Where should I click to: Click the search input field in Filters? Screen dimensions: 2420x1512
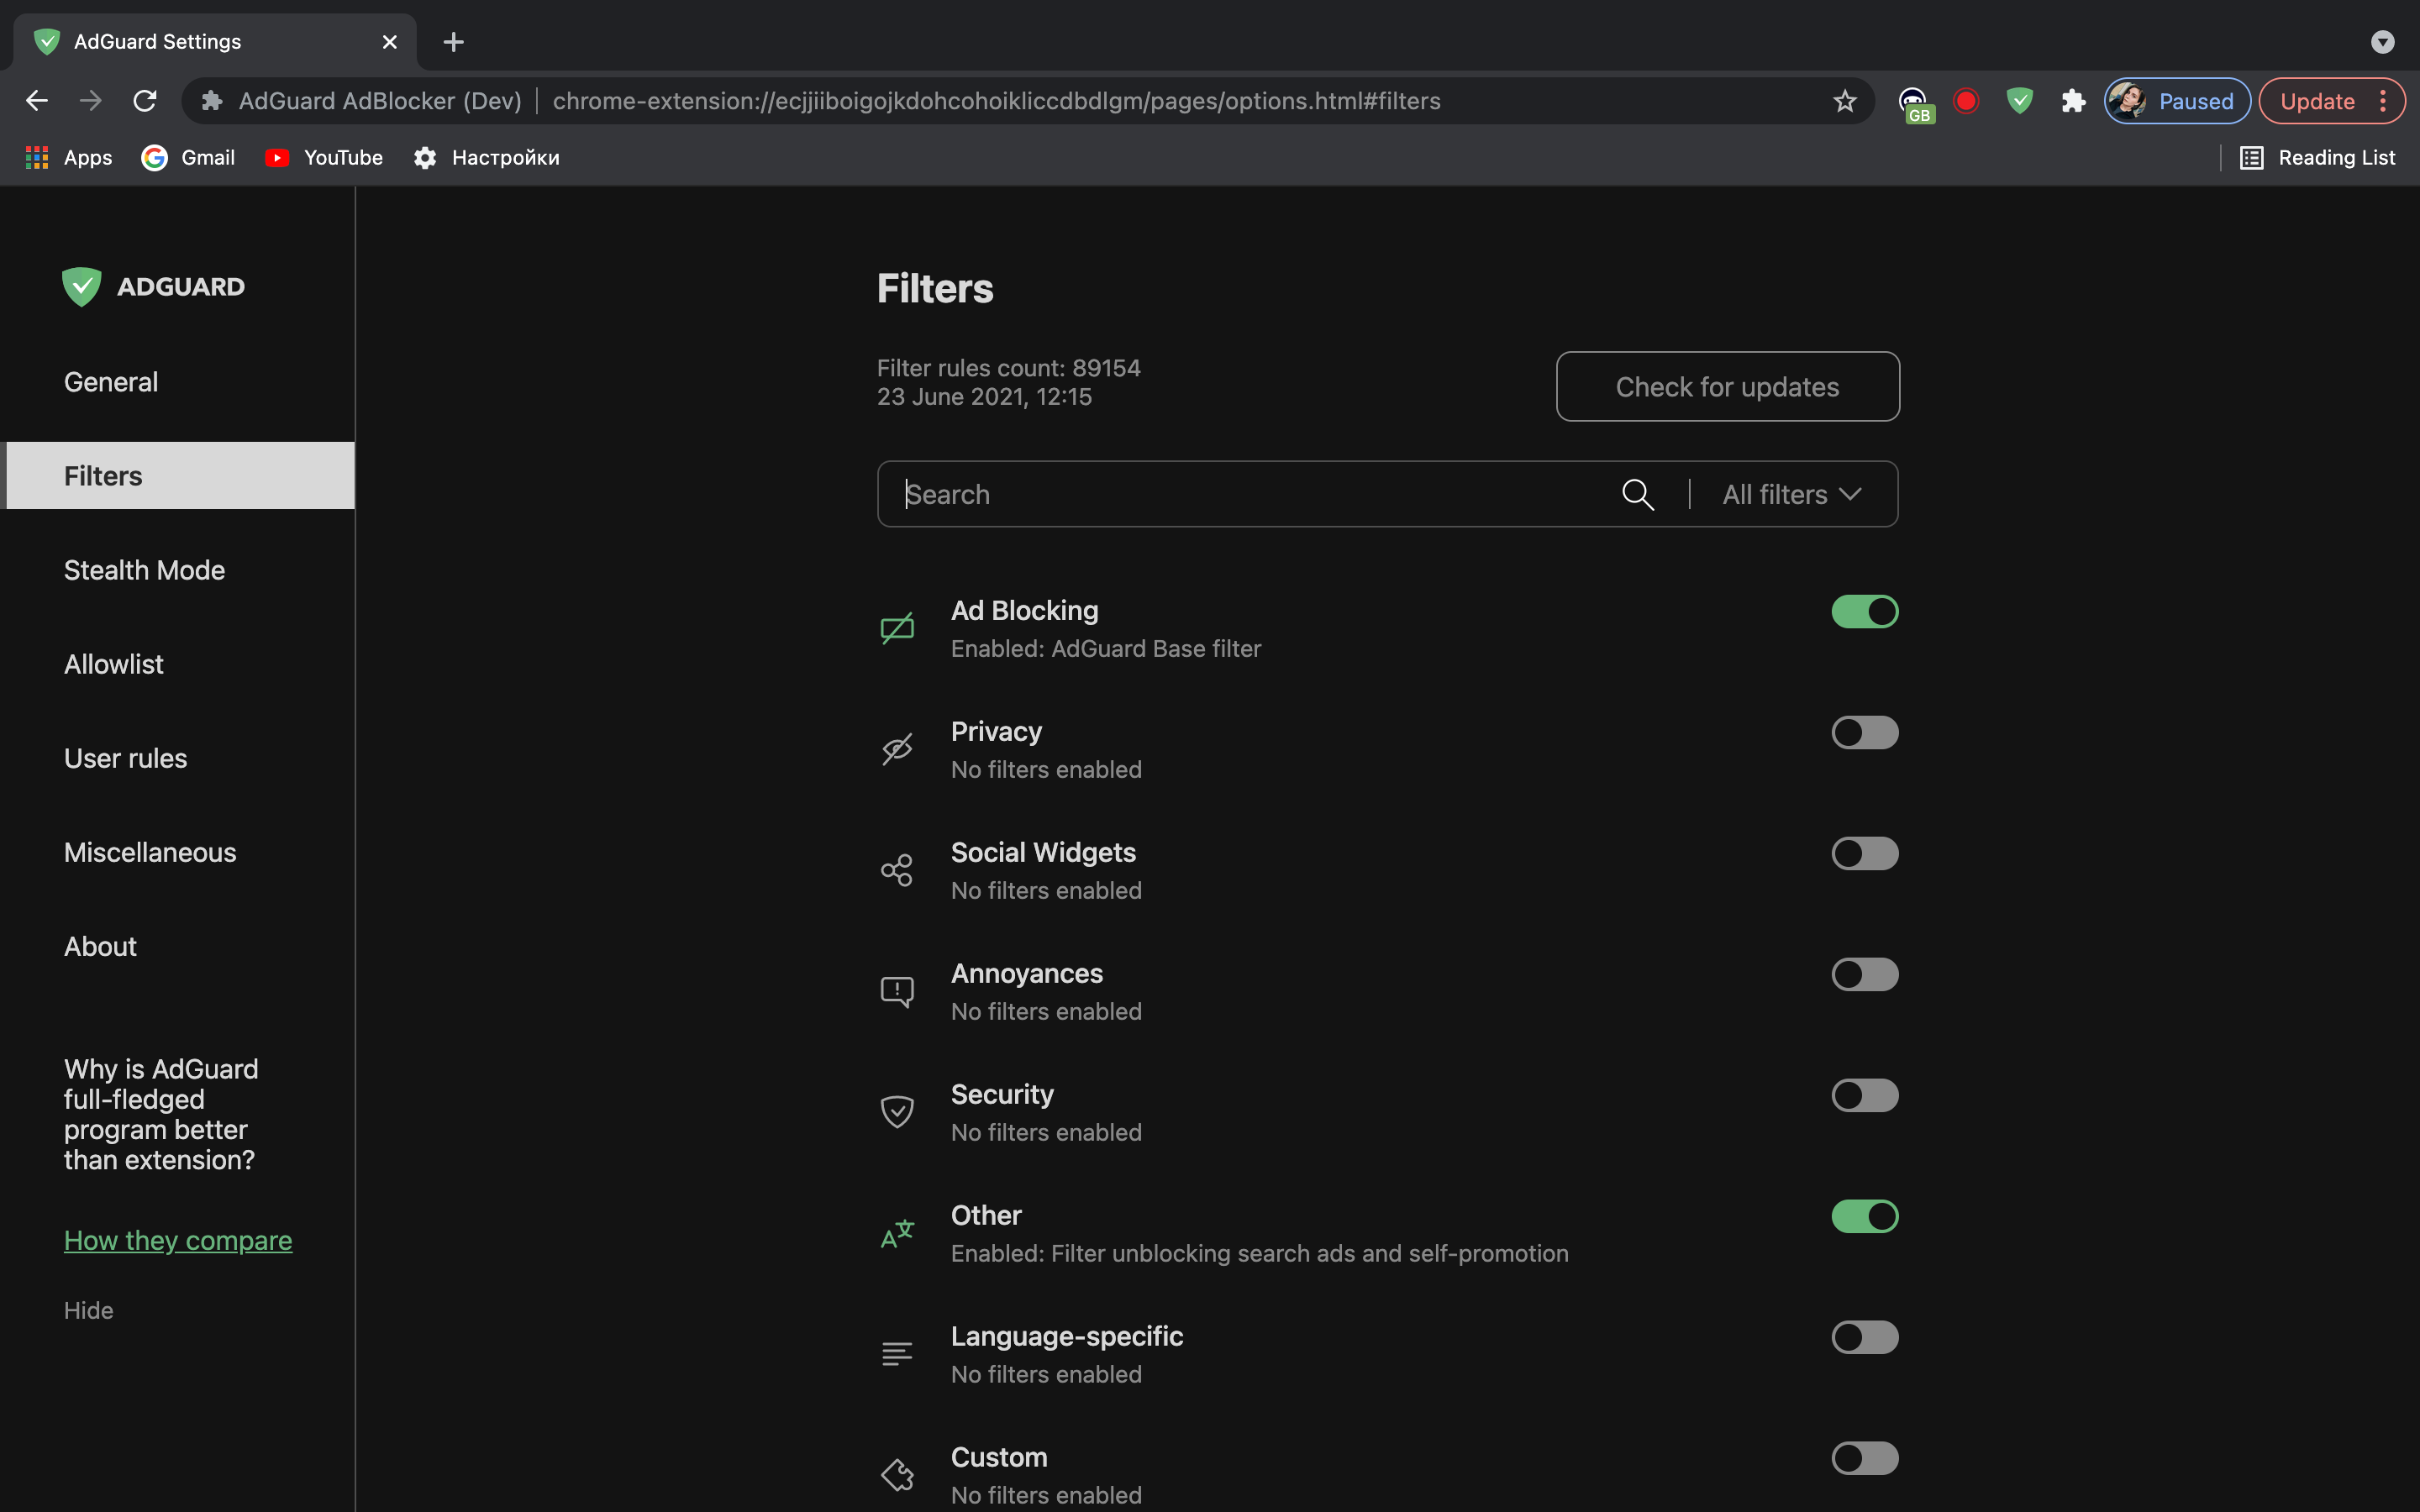point(1255,493)
